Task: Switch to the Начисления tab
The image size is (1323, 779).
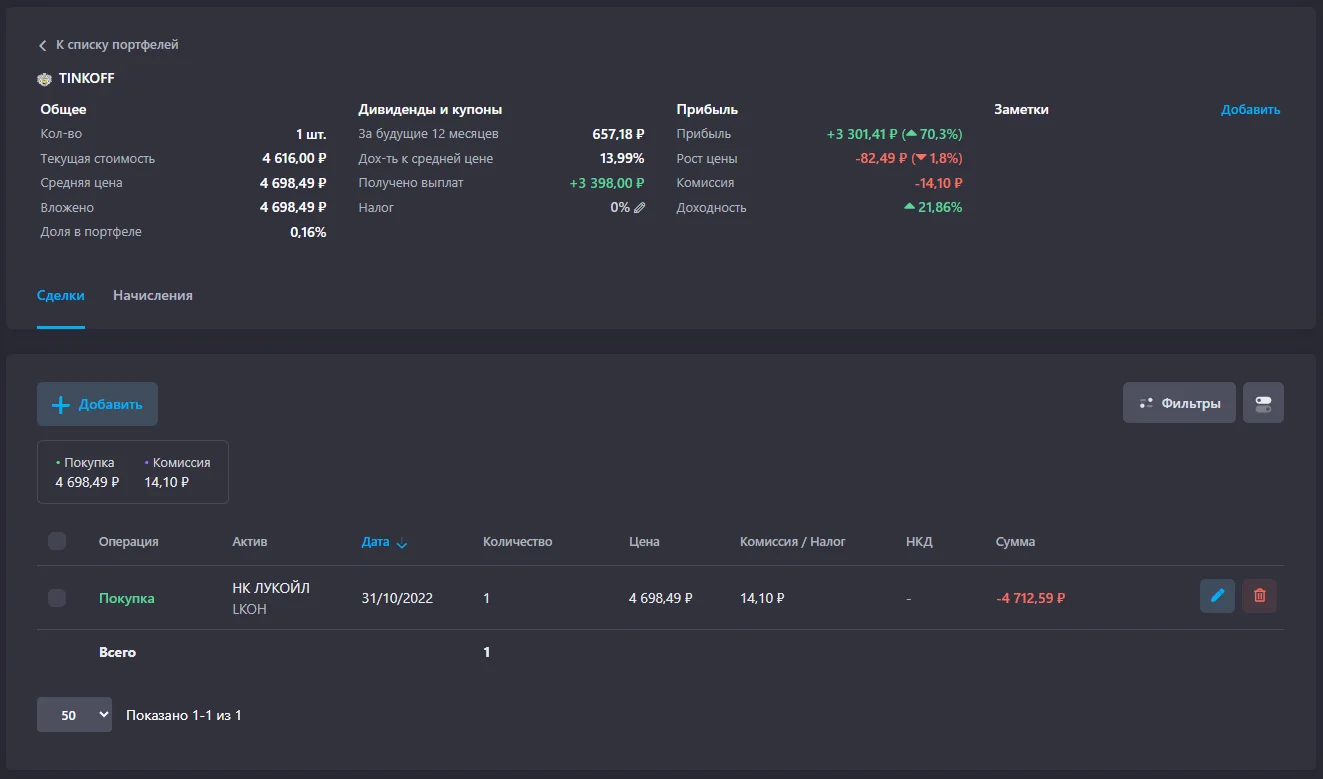Action: point(153,296)
